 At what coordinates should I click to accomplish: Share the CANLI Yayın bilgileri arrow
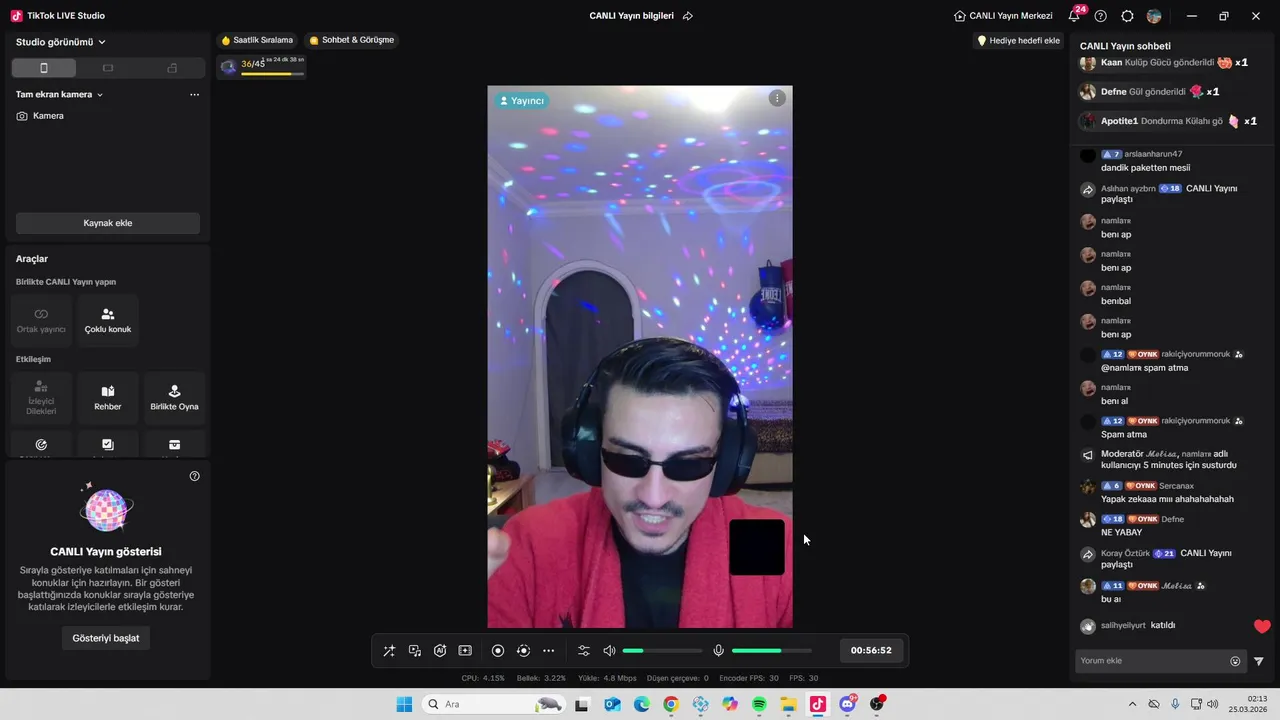(688, 16)
